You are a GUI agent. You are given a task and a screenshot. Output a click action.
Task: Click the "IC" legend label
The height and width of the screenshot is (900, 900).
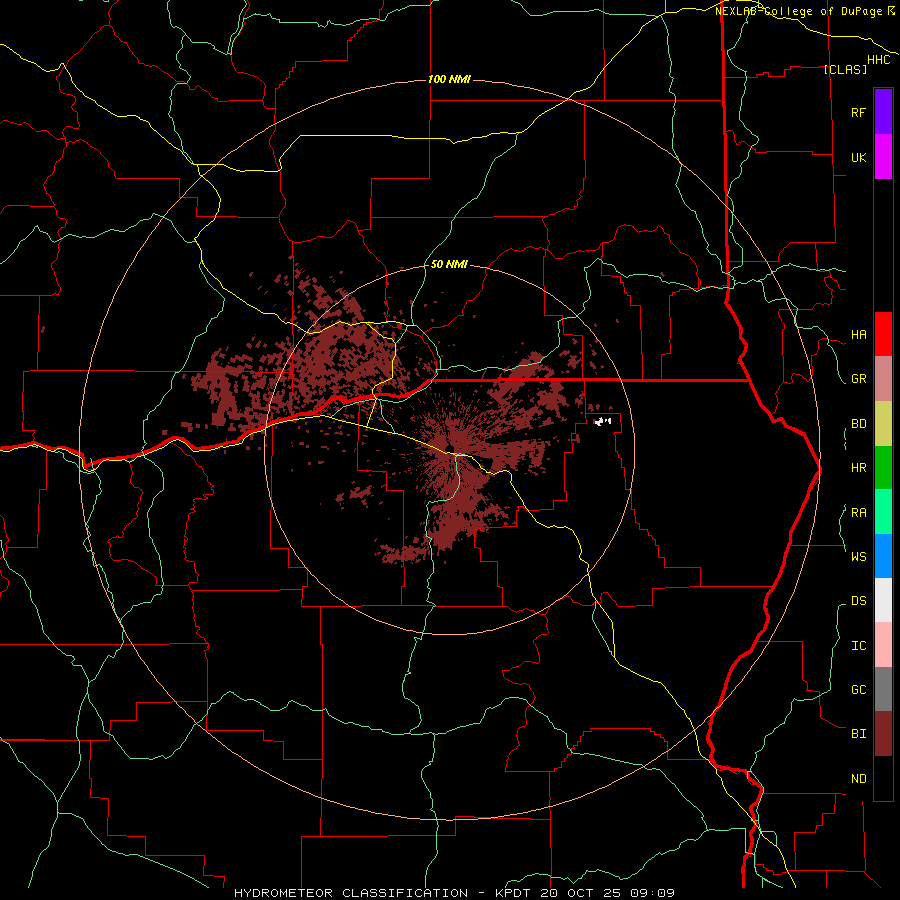pos(858,646)
